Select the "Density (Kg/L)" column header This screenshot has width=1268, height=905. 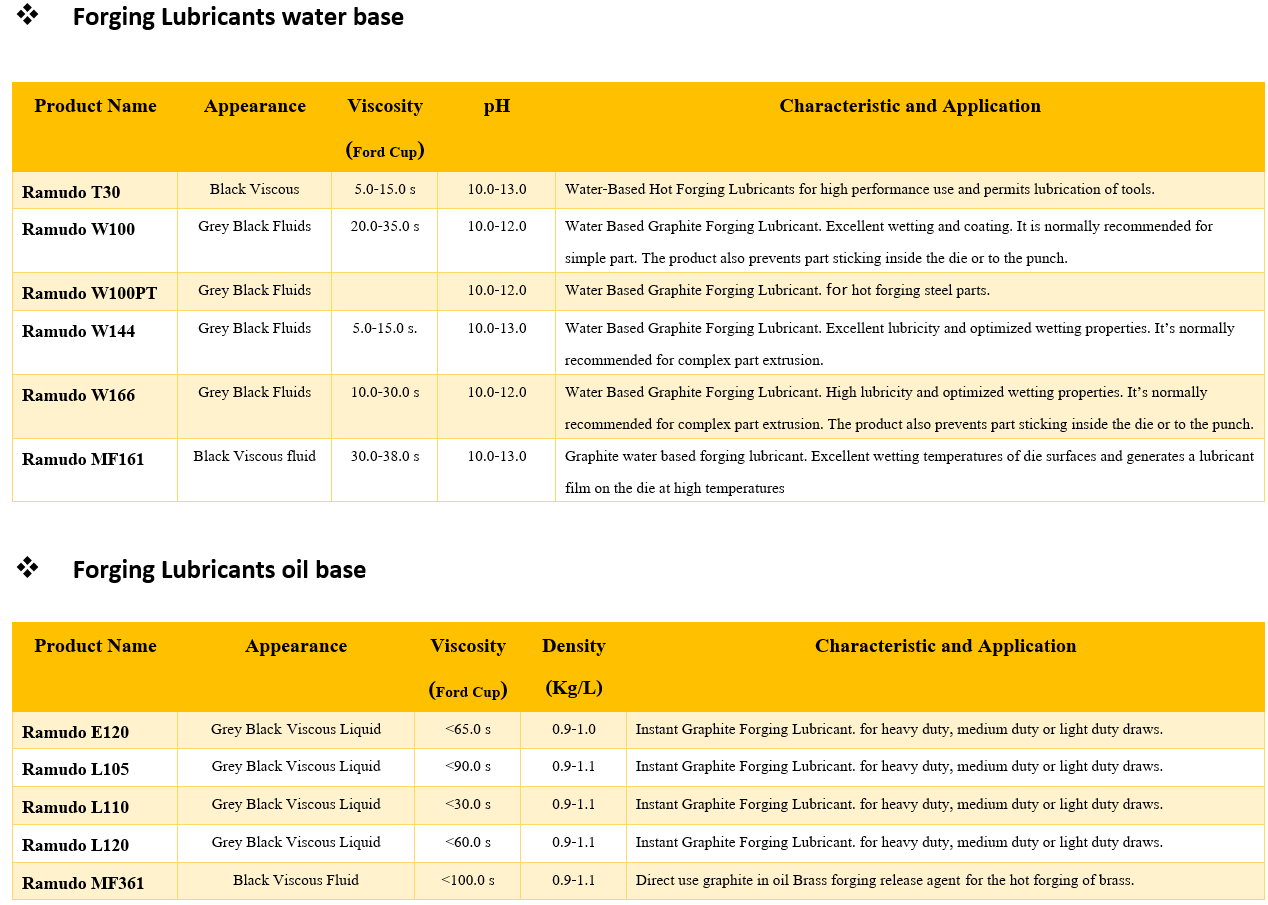pyautogui.click(x=574, y=667)
